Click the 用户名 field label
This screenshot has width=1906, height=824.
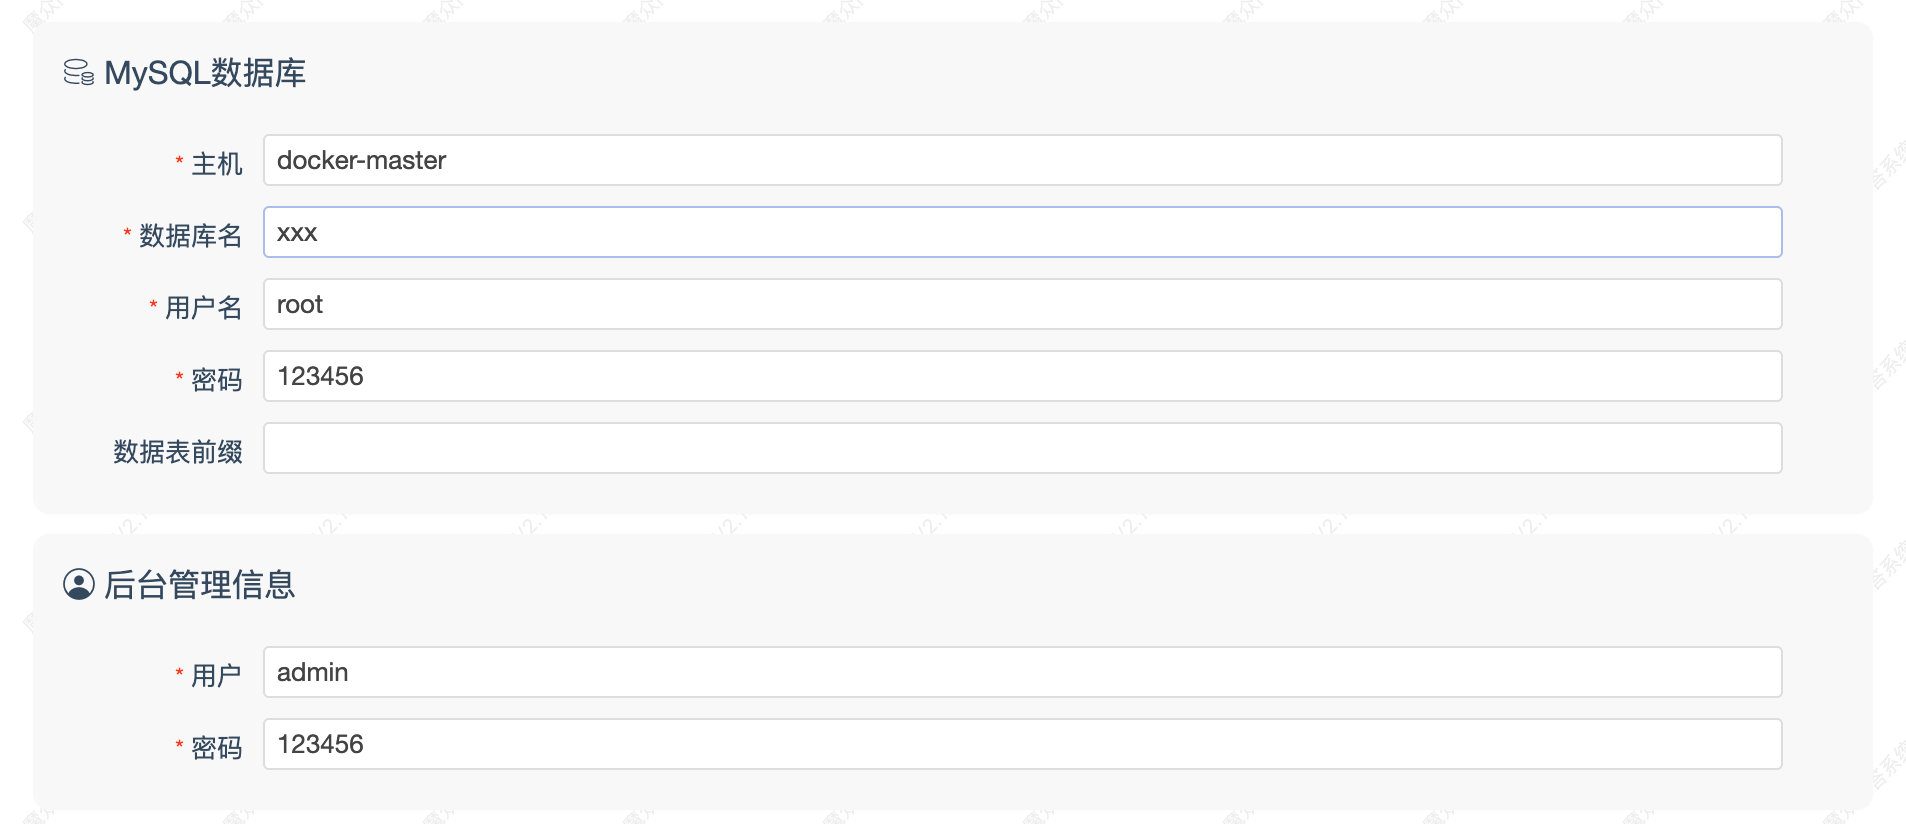click(203, 307)
